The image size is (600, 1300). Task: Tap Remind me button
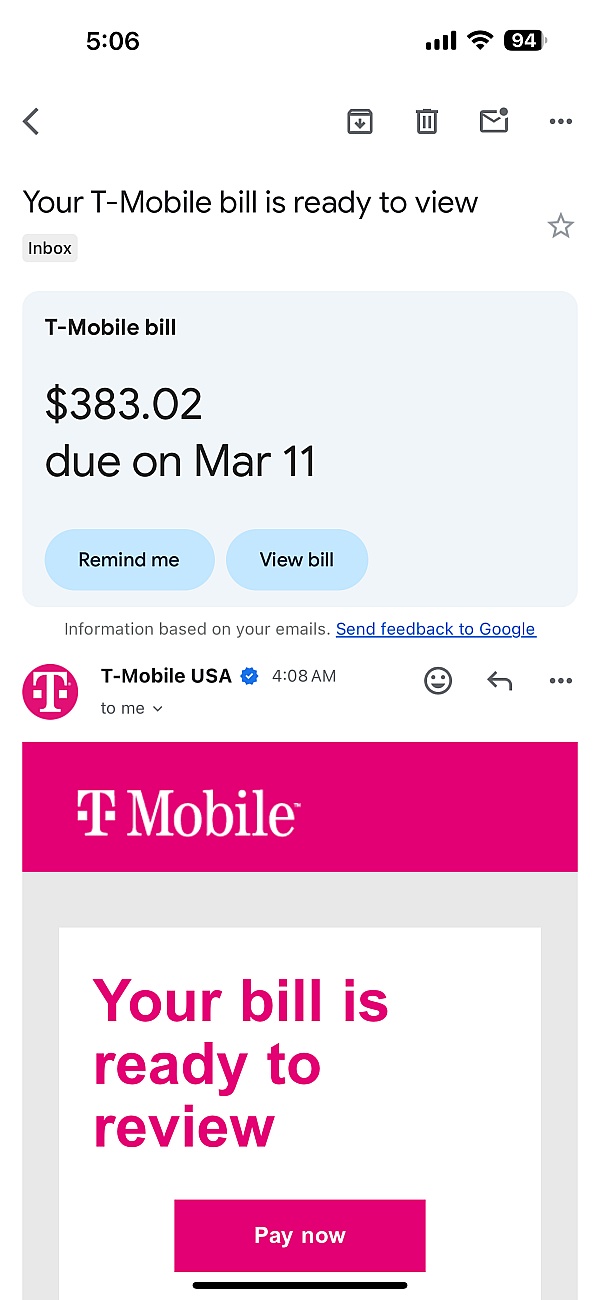(129, 560)
